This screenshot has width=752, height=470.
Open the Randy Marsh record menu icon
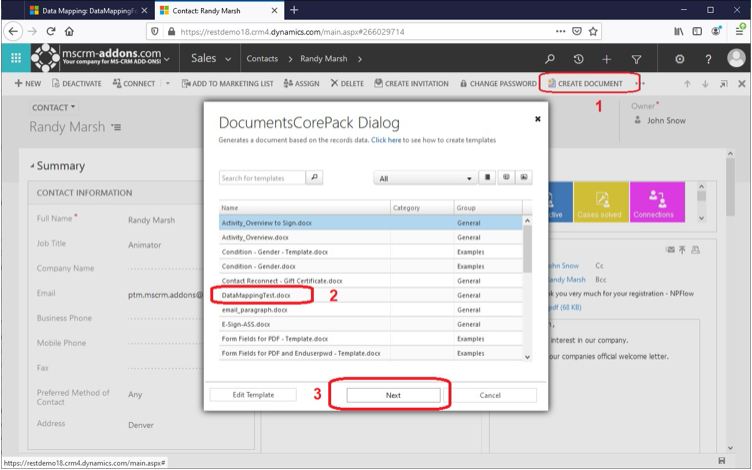pos(116,127)
